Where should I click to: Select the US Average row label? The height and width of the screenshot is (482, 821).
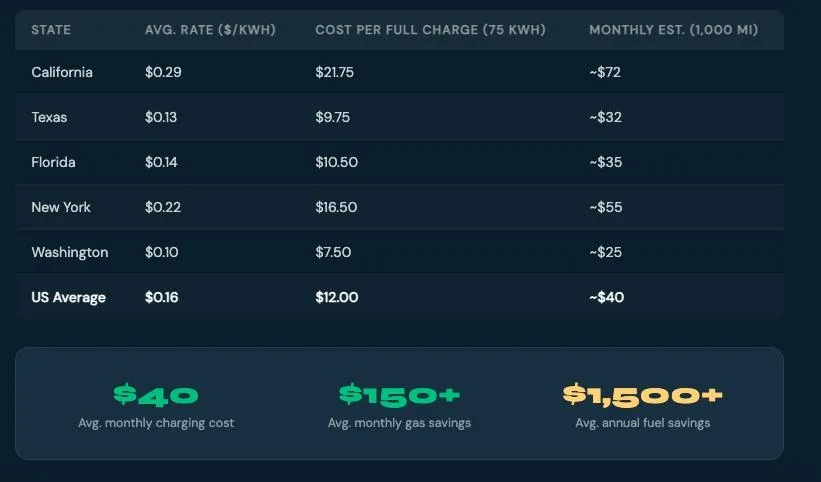click(x=69, y=297)
